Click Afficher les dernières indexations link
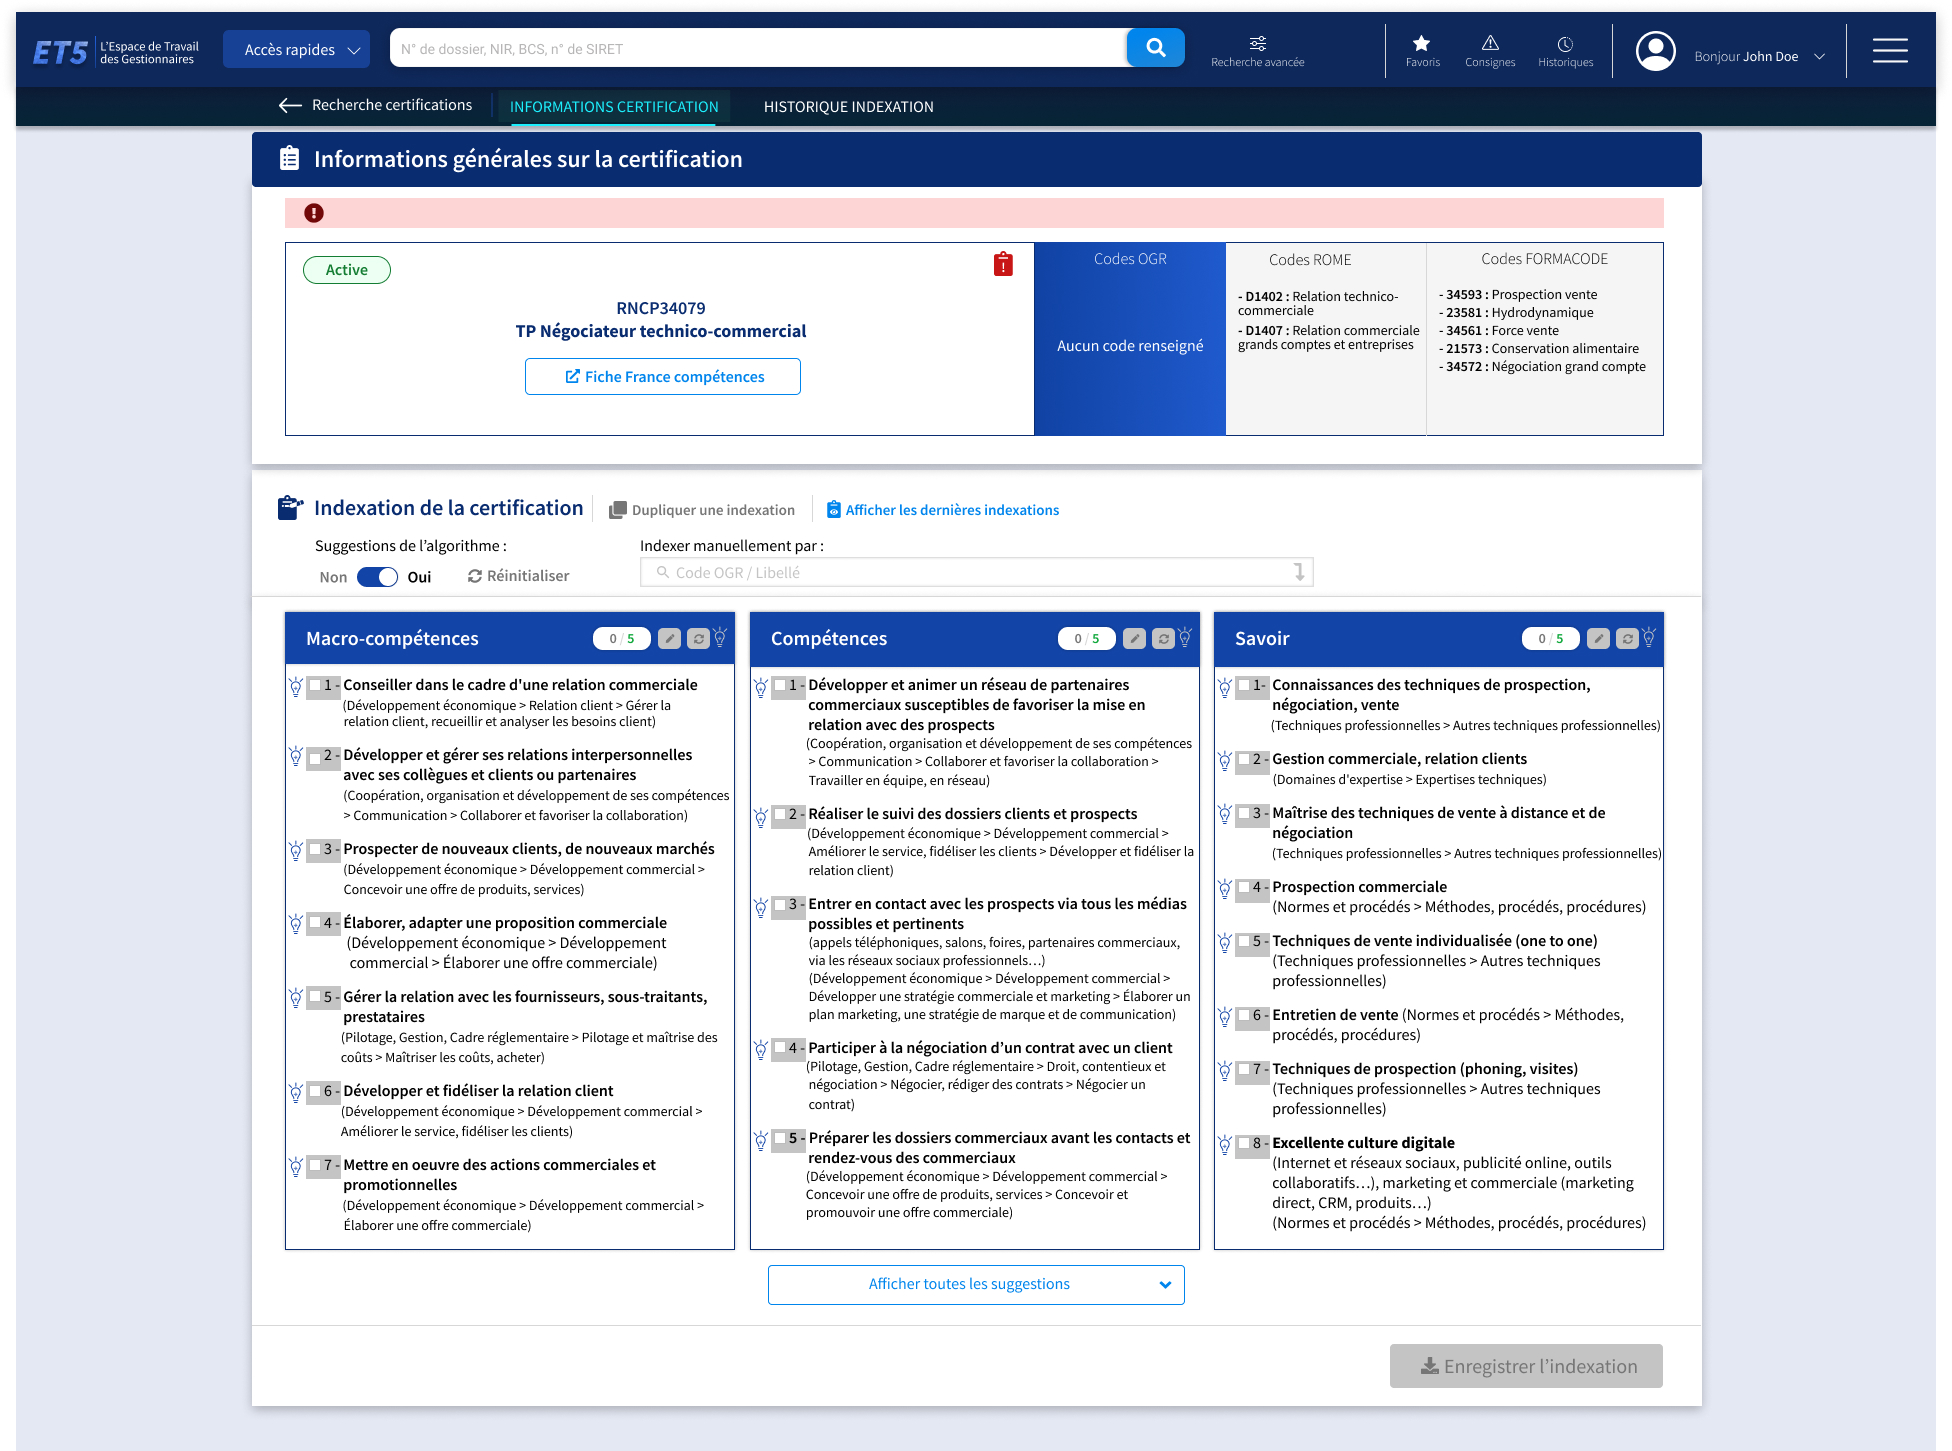 pyautogui.click(x=951, y=510)
